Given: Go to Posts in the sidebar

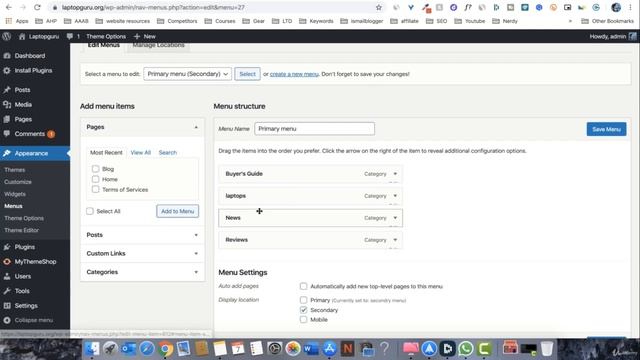Looking at the screenshot, I should tap(22, 90).
